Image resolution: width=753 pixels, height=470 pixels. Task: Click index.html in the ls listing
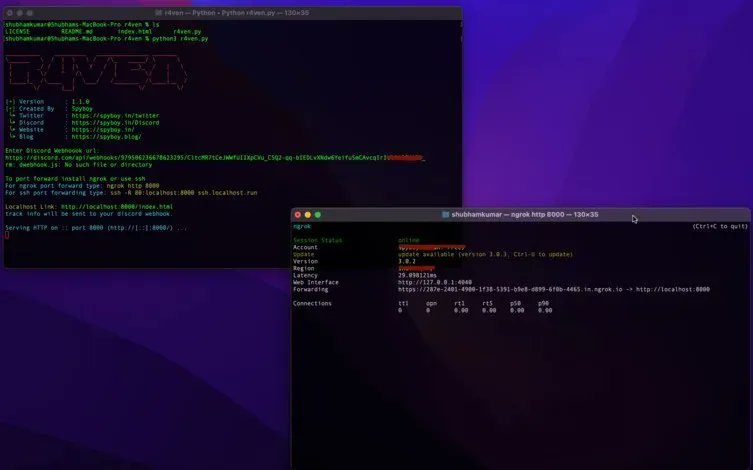[x=134, y=32]
